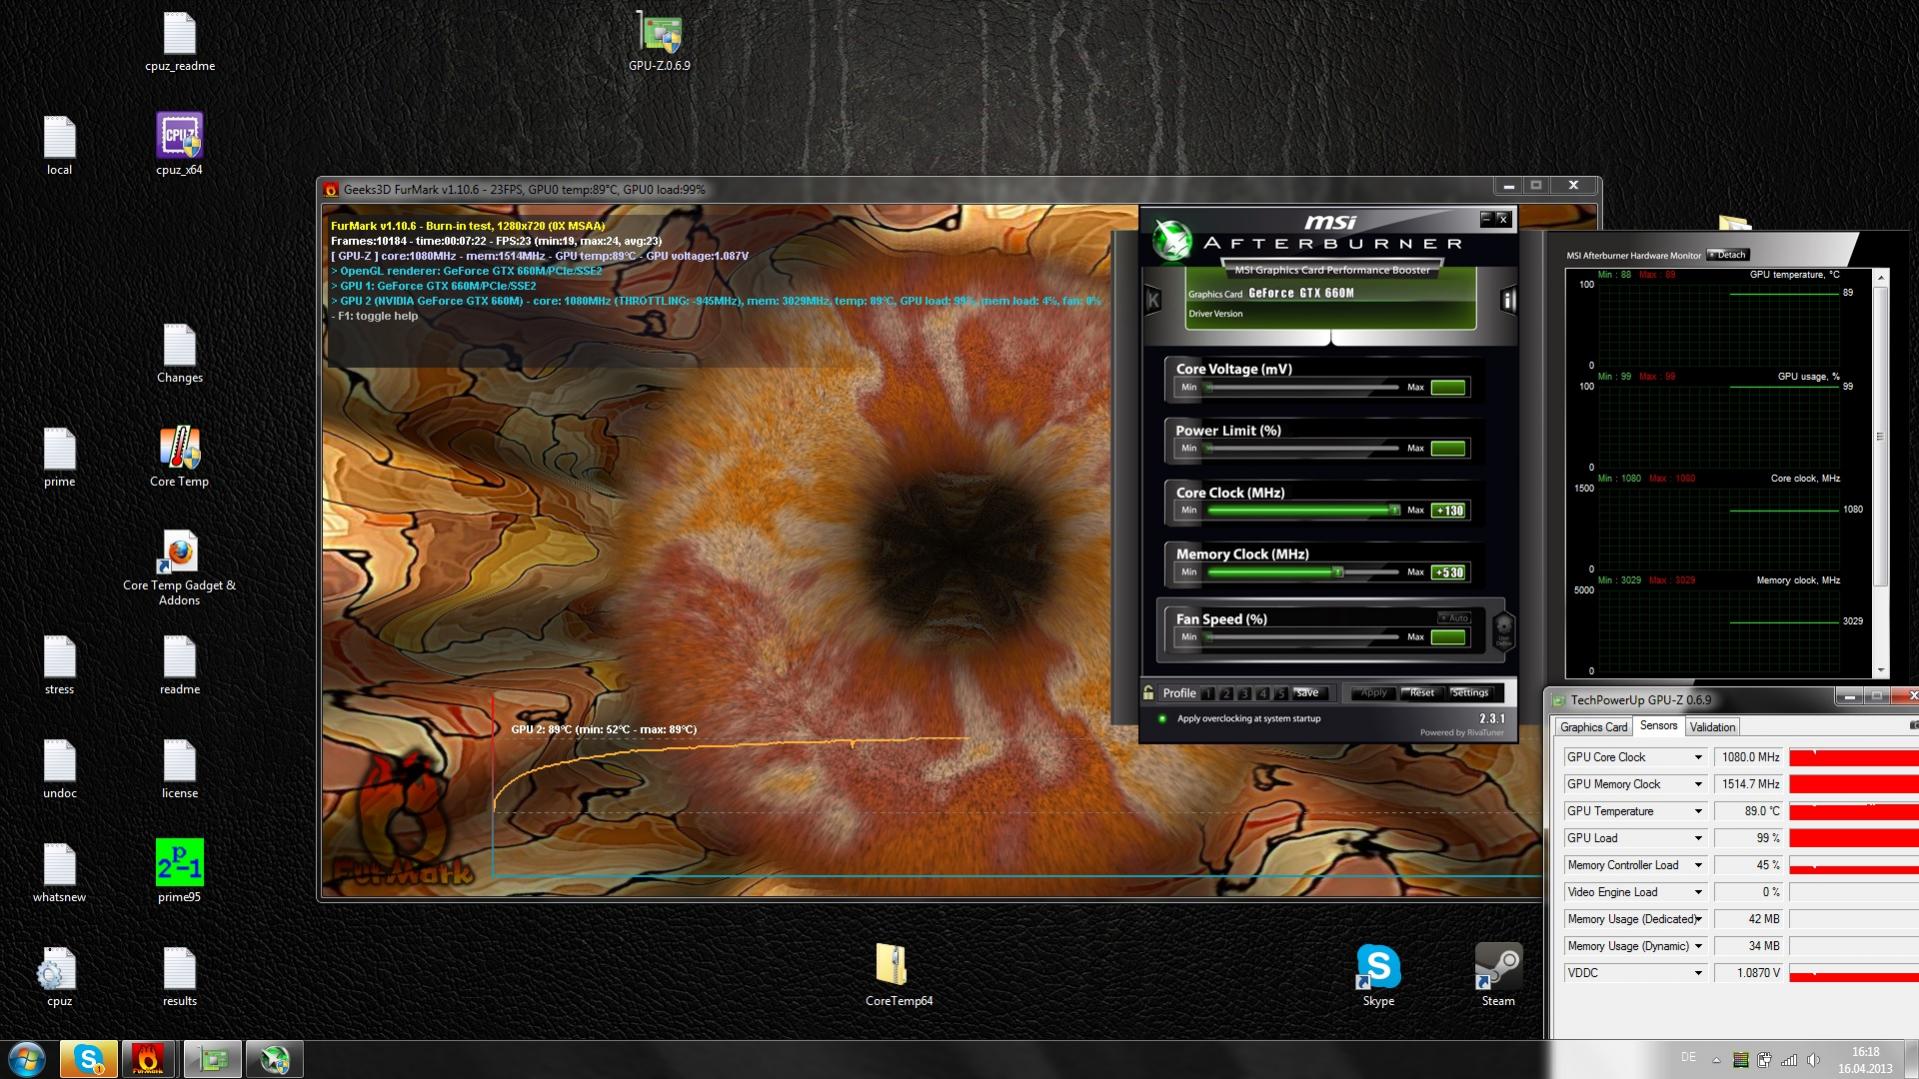The height and width of the screenshot is (1079, 1919).
Task: Select the CoreTemp64 zip folder icon
Action: point(898,975)
